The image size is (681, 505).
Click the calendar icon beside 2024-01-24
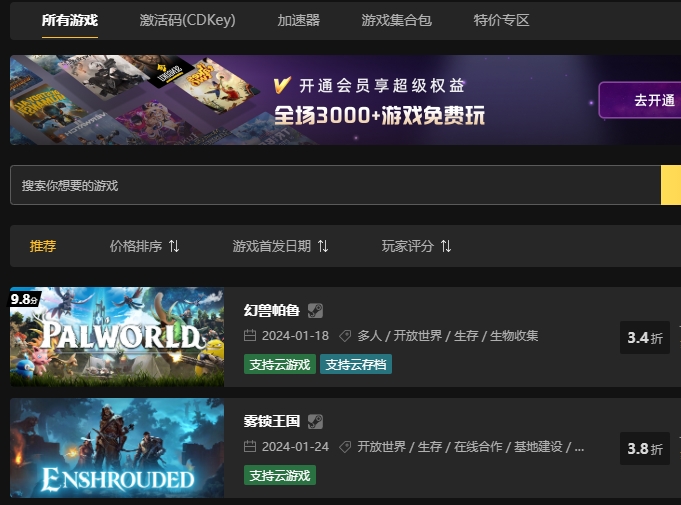(250, 447)
